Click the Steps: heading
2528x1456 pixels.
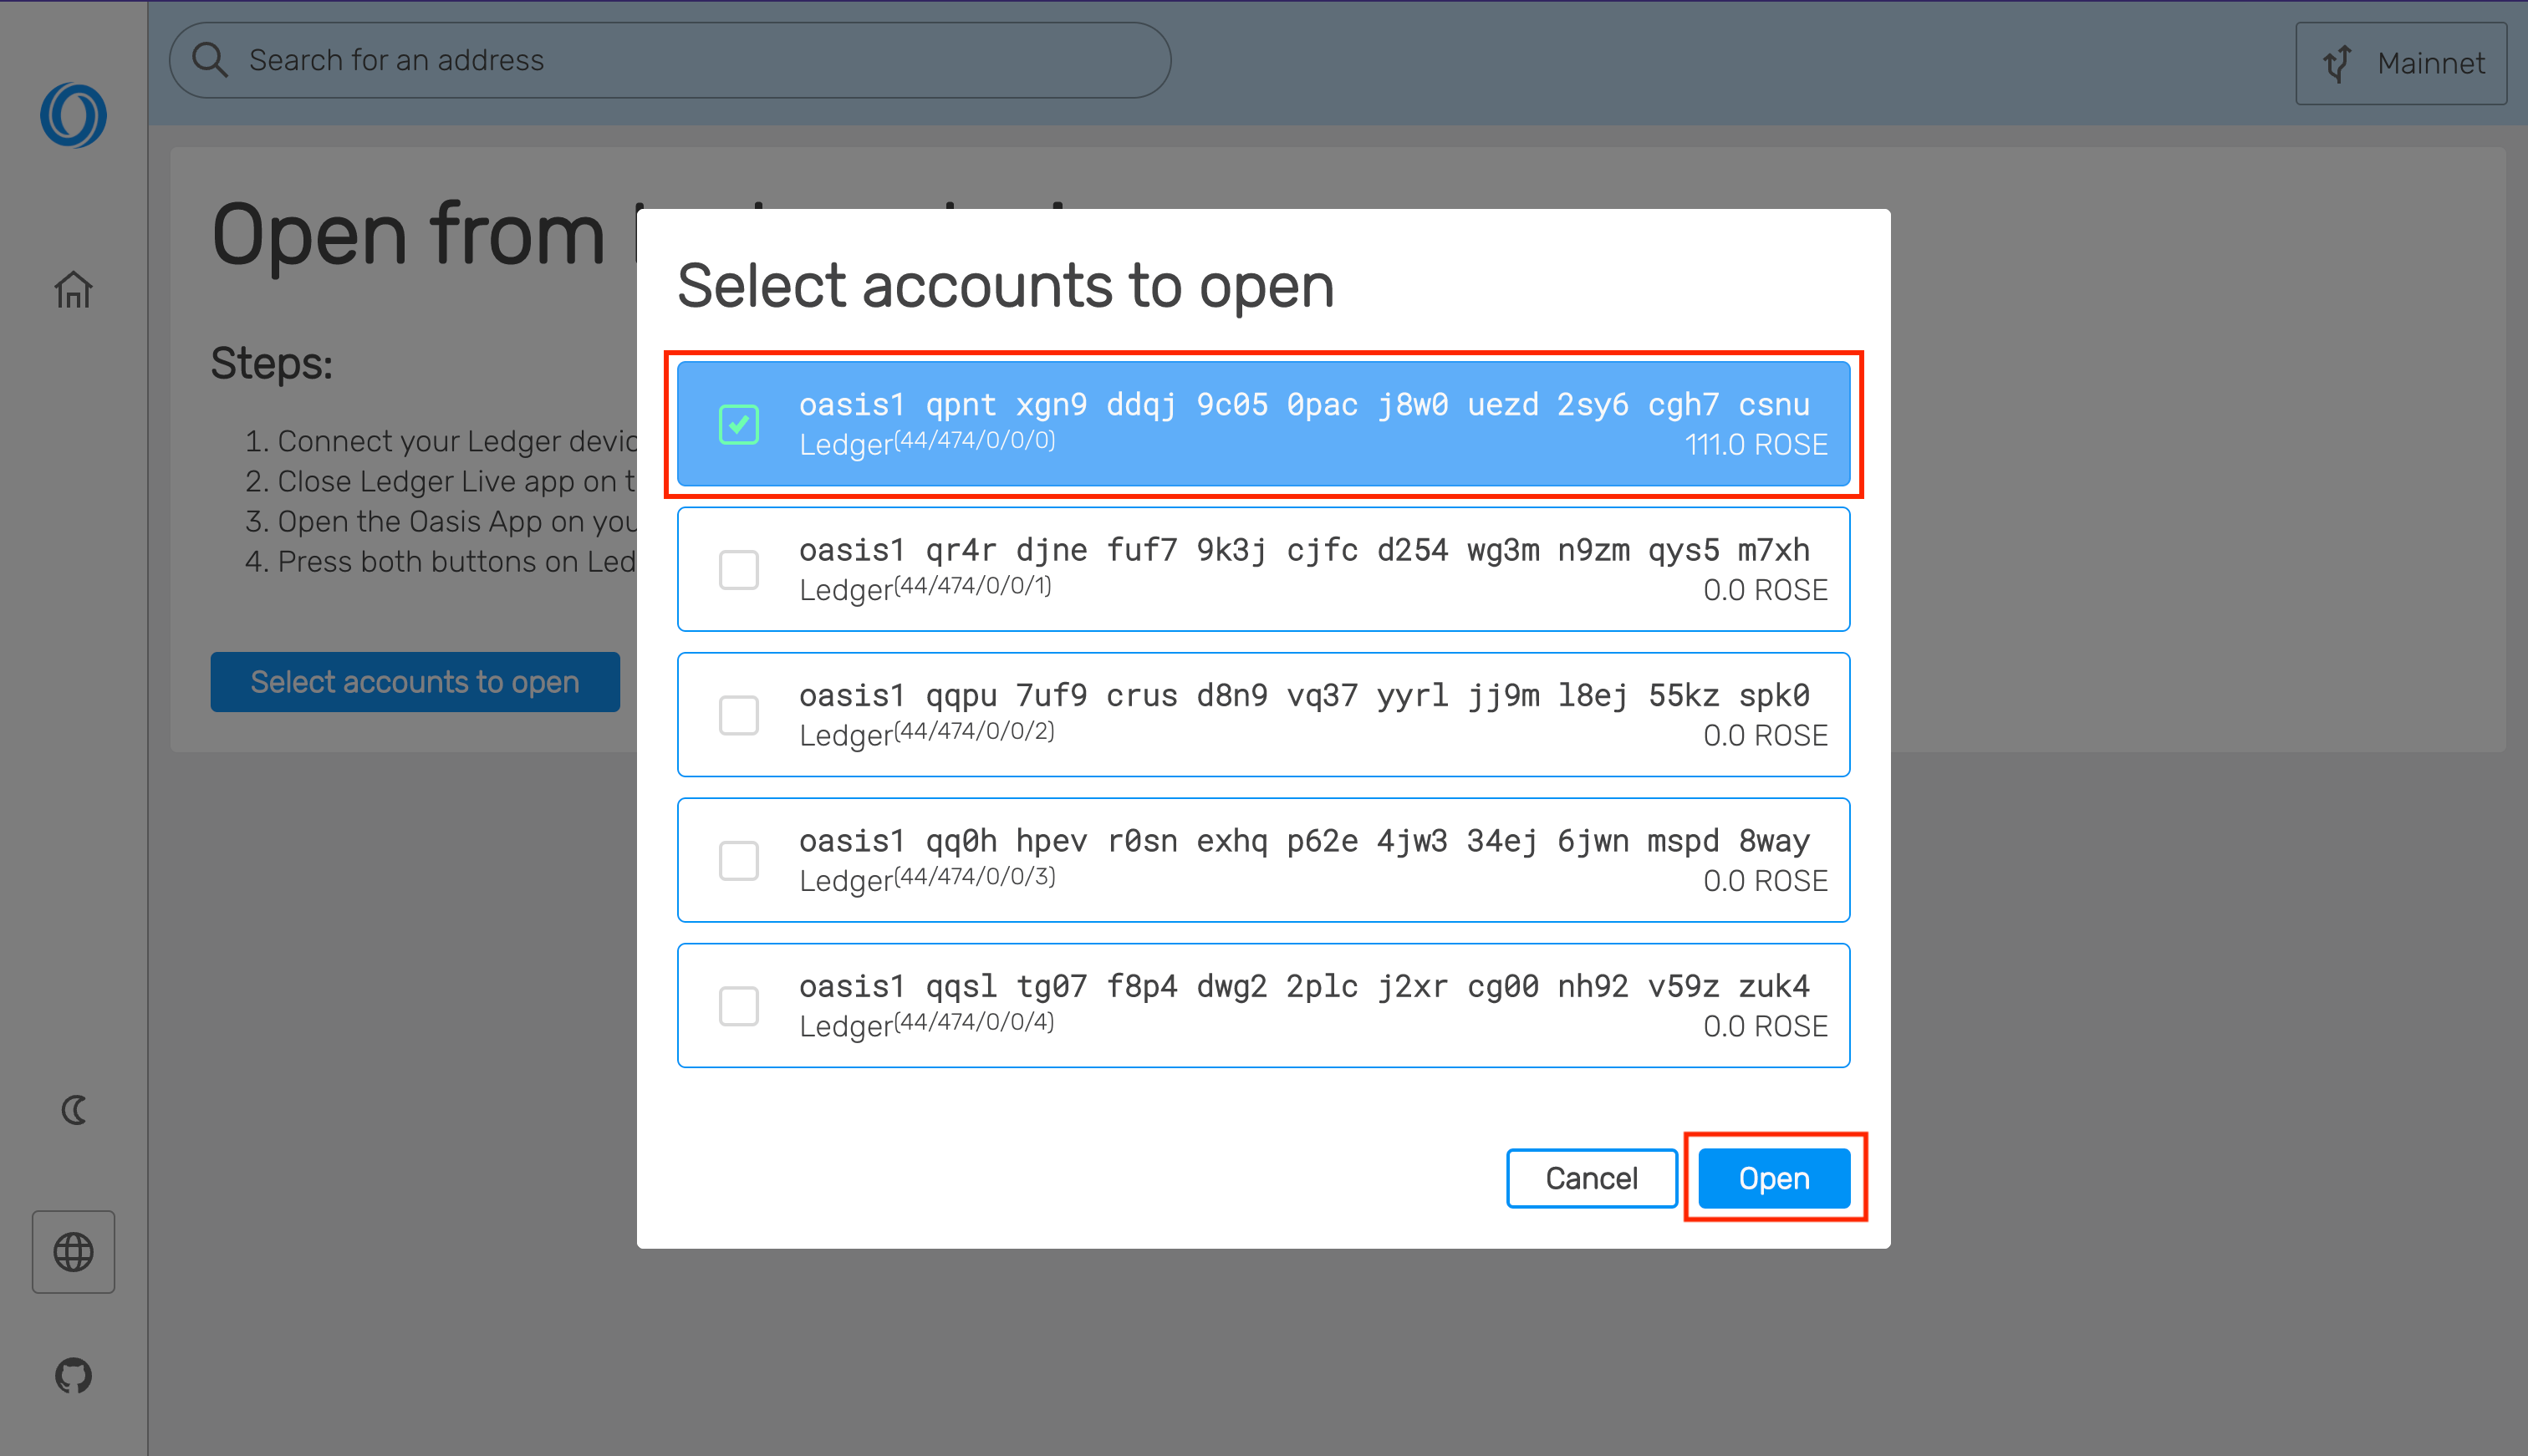271,363
